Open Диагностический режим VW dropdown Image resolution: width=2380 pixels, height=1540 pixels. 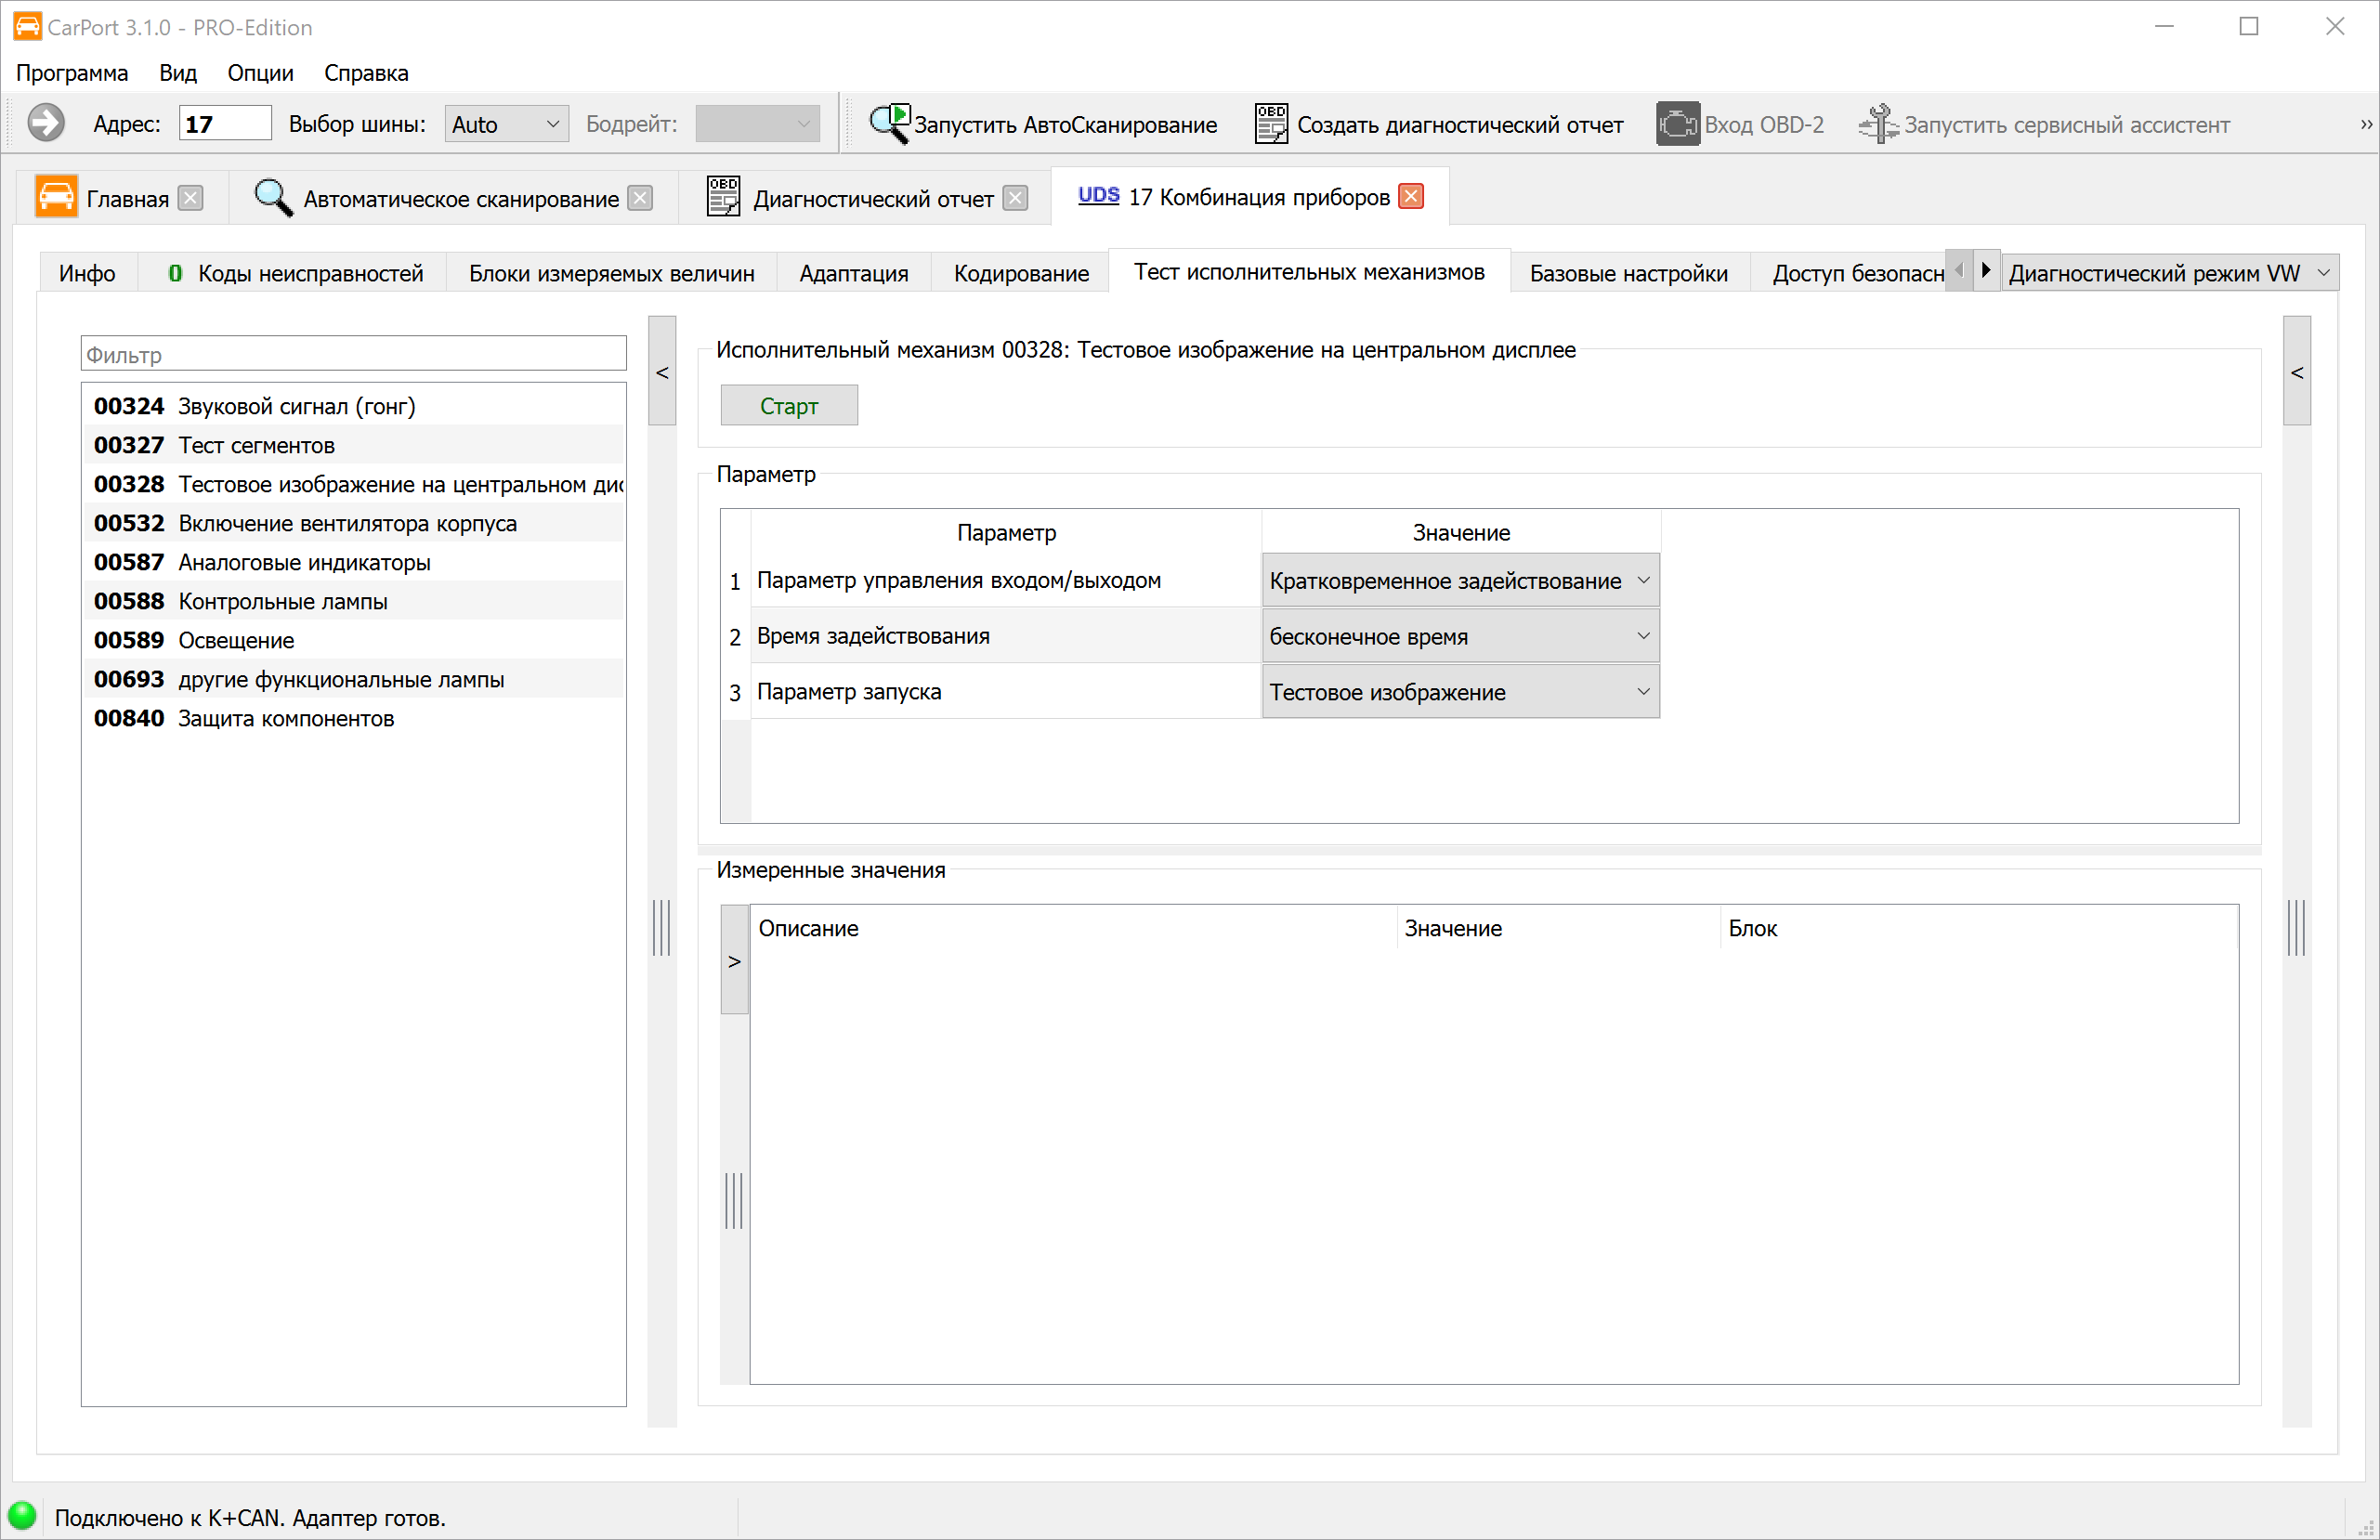[2168, 273]
